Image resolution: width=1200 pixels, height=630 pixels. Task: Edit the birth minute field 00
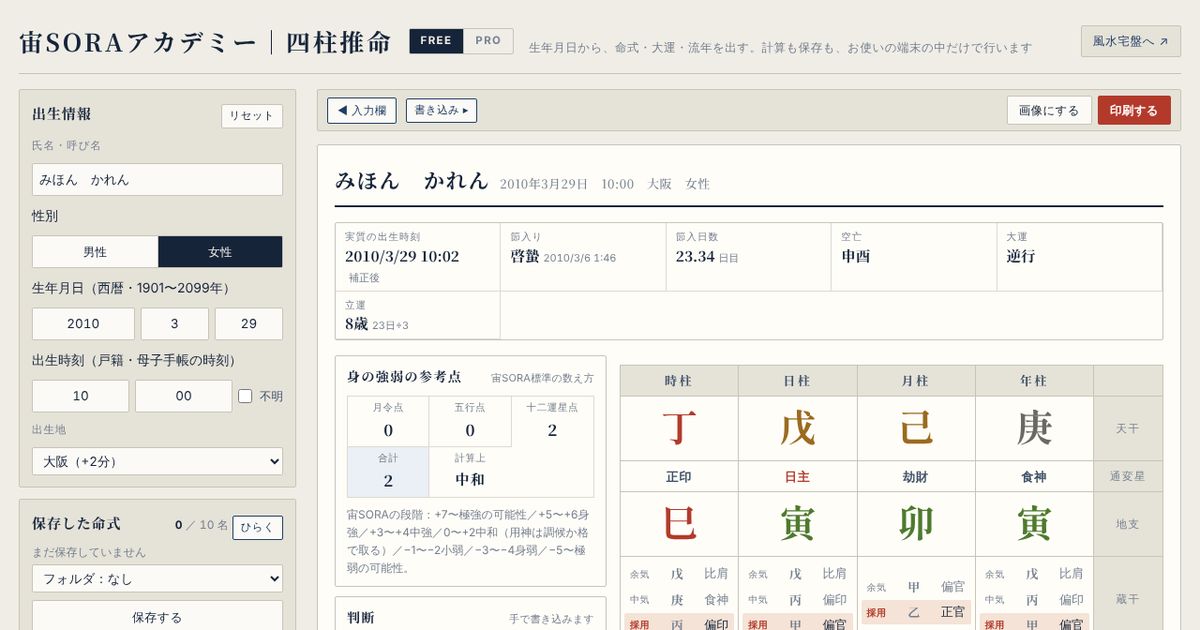tap(183, 396)
